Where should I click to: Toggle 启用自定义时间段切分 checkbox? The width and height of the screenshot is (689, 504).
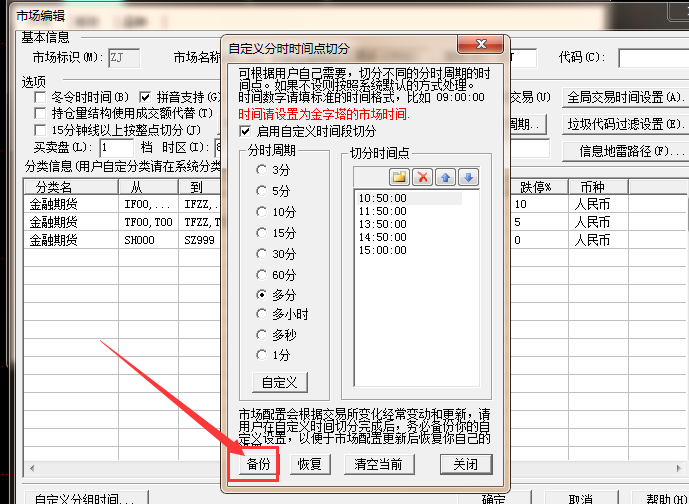[x=245, y=131]
